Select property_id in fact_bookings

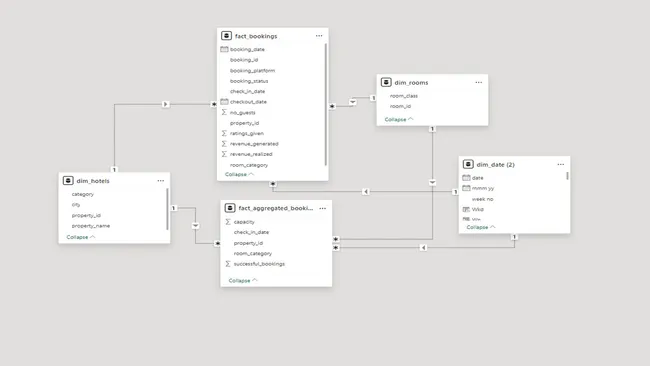(245, 123)
